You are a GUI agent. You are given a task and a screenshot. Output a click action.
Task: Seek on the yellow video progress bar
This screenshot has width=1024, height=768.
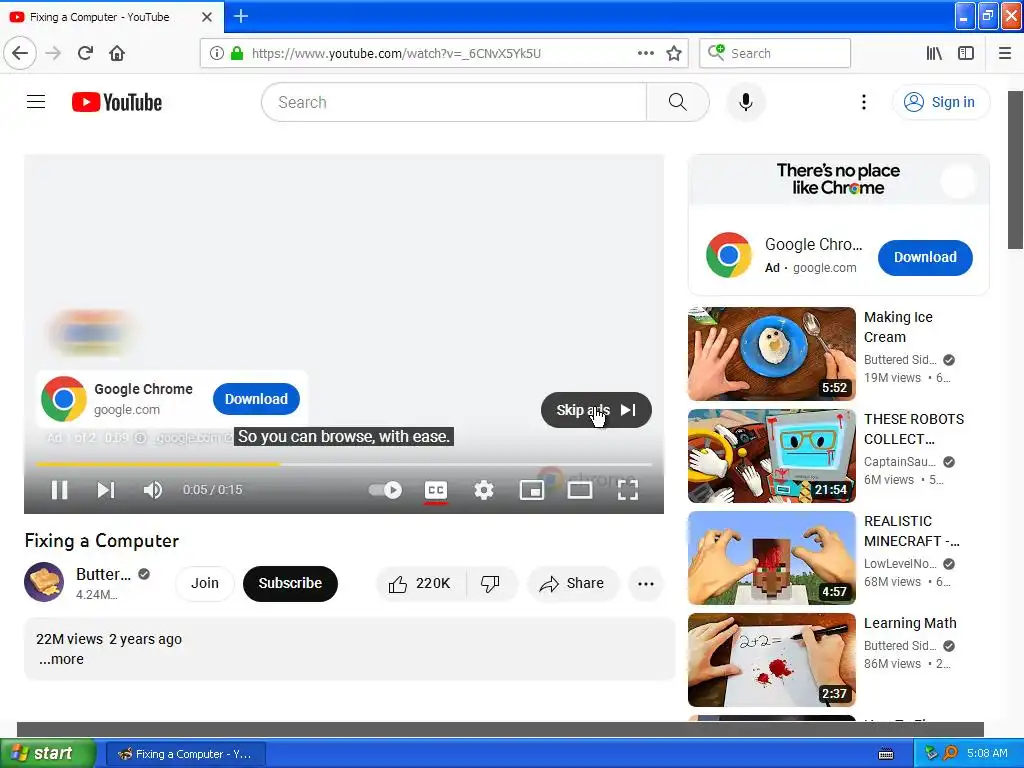click(344, 464)
